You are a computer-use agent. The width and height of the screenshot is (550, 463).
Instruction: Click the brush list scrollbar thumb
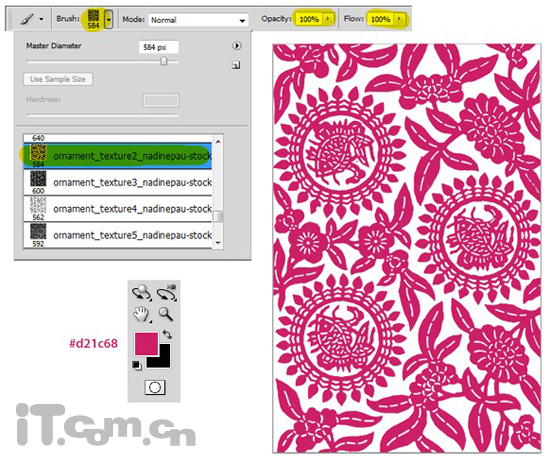point(218,216)
